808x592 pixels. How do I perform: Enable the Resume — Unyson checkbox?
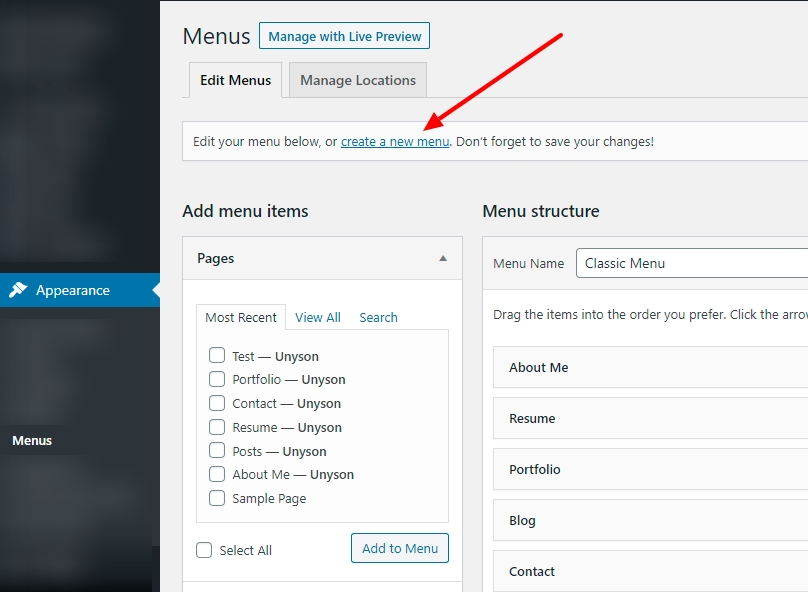(x=217, y=427)
